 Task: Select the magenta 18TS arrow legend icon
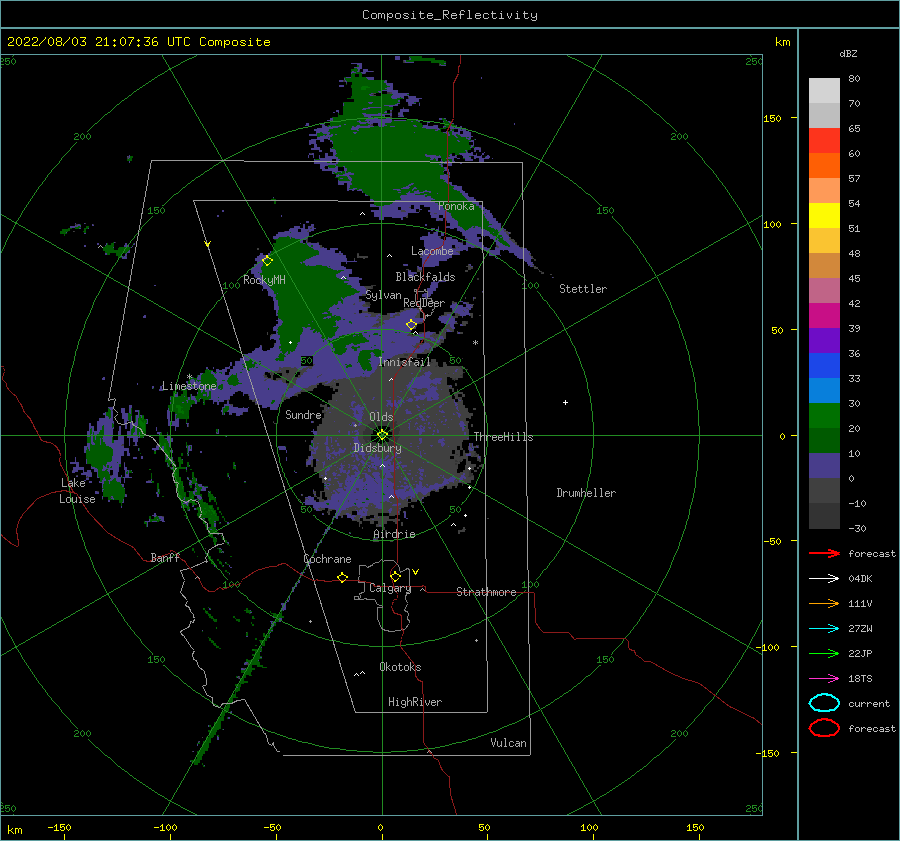824,679
